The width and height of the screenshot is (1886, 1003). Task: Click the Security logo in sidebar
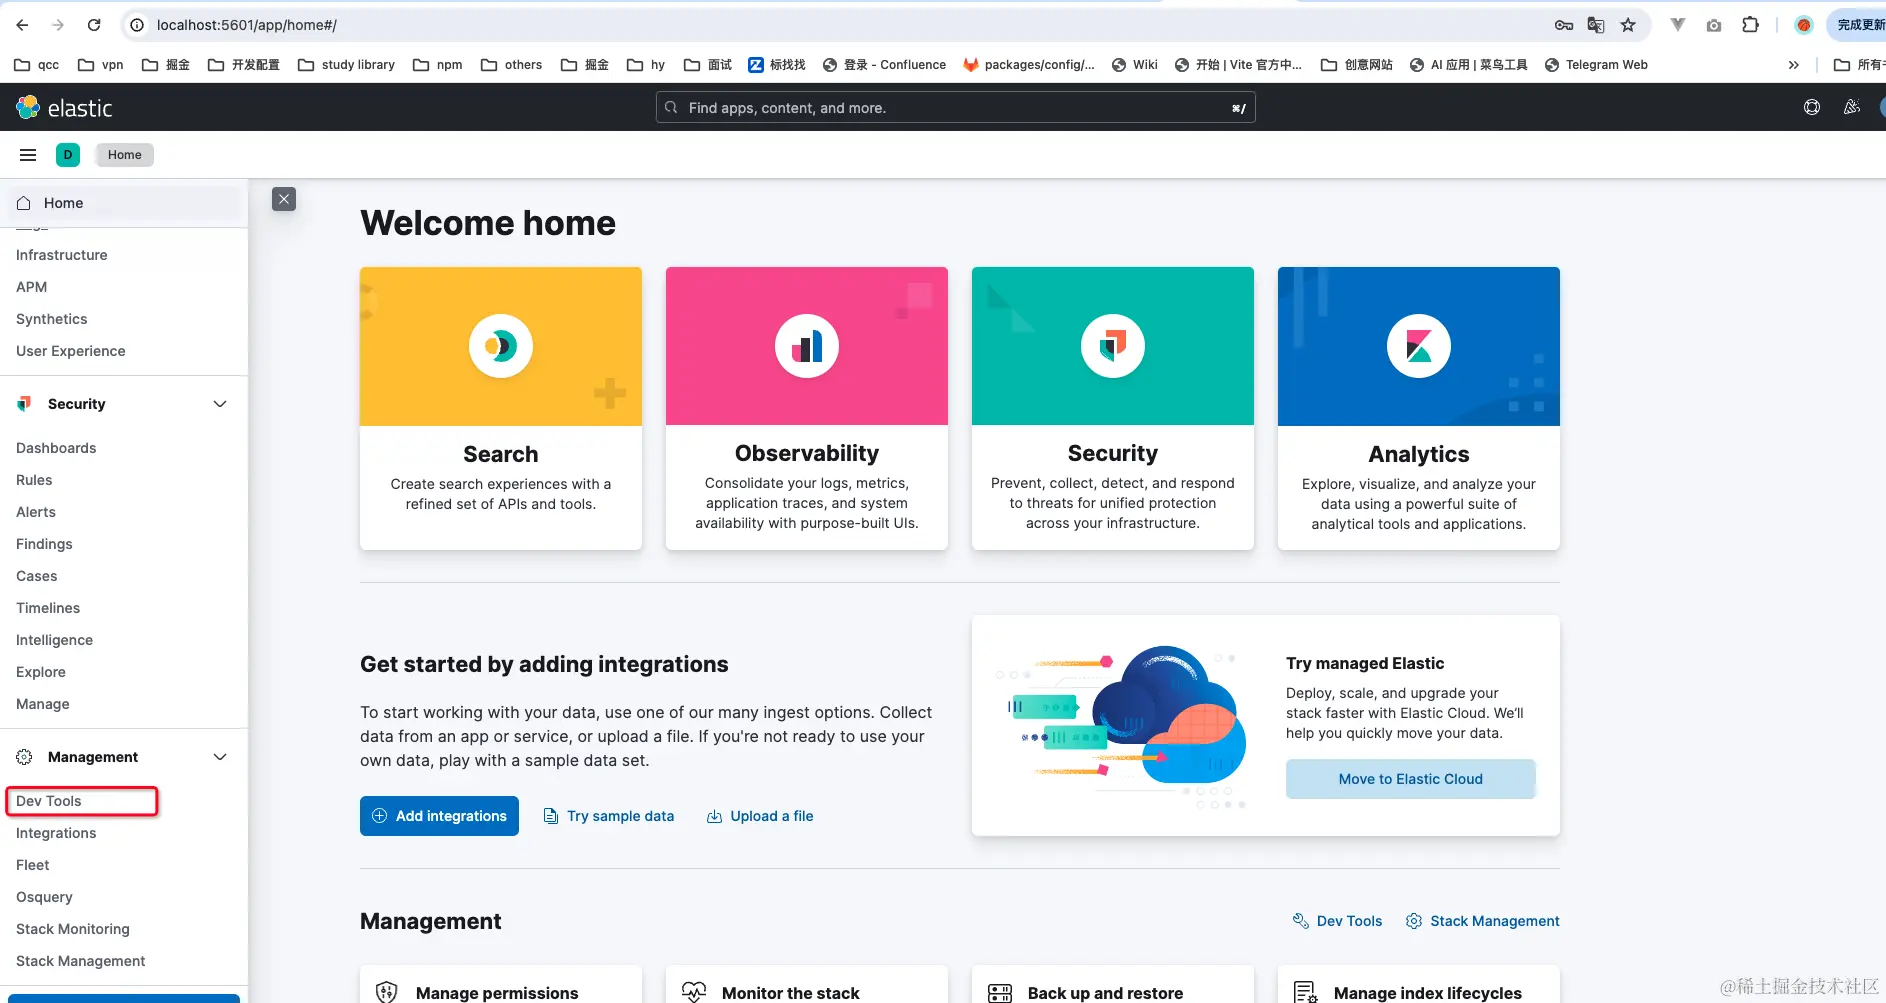tap(24, 404)
